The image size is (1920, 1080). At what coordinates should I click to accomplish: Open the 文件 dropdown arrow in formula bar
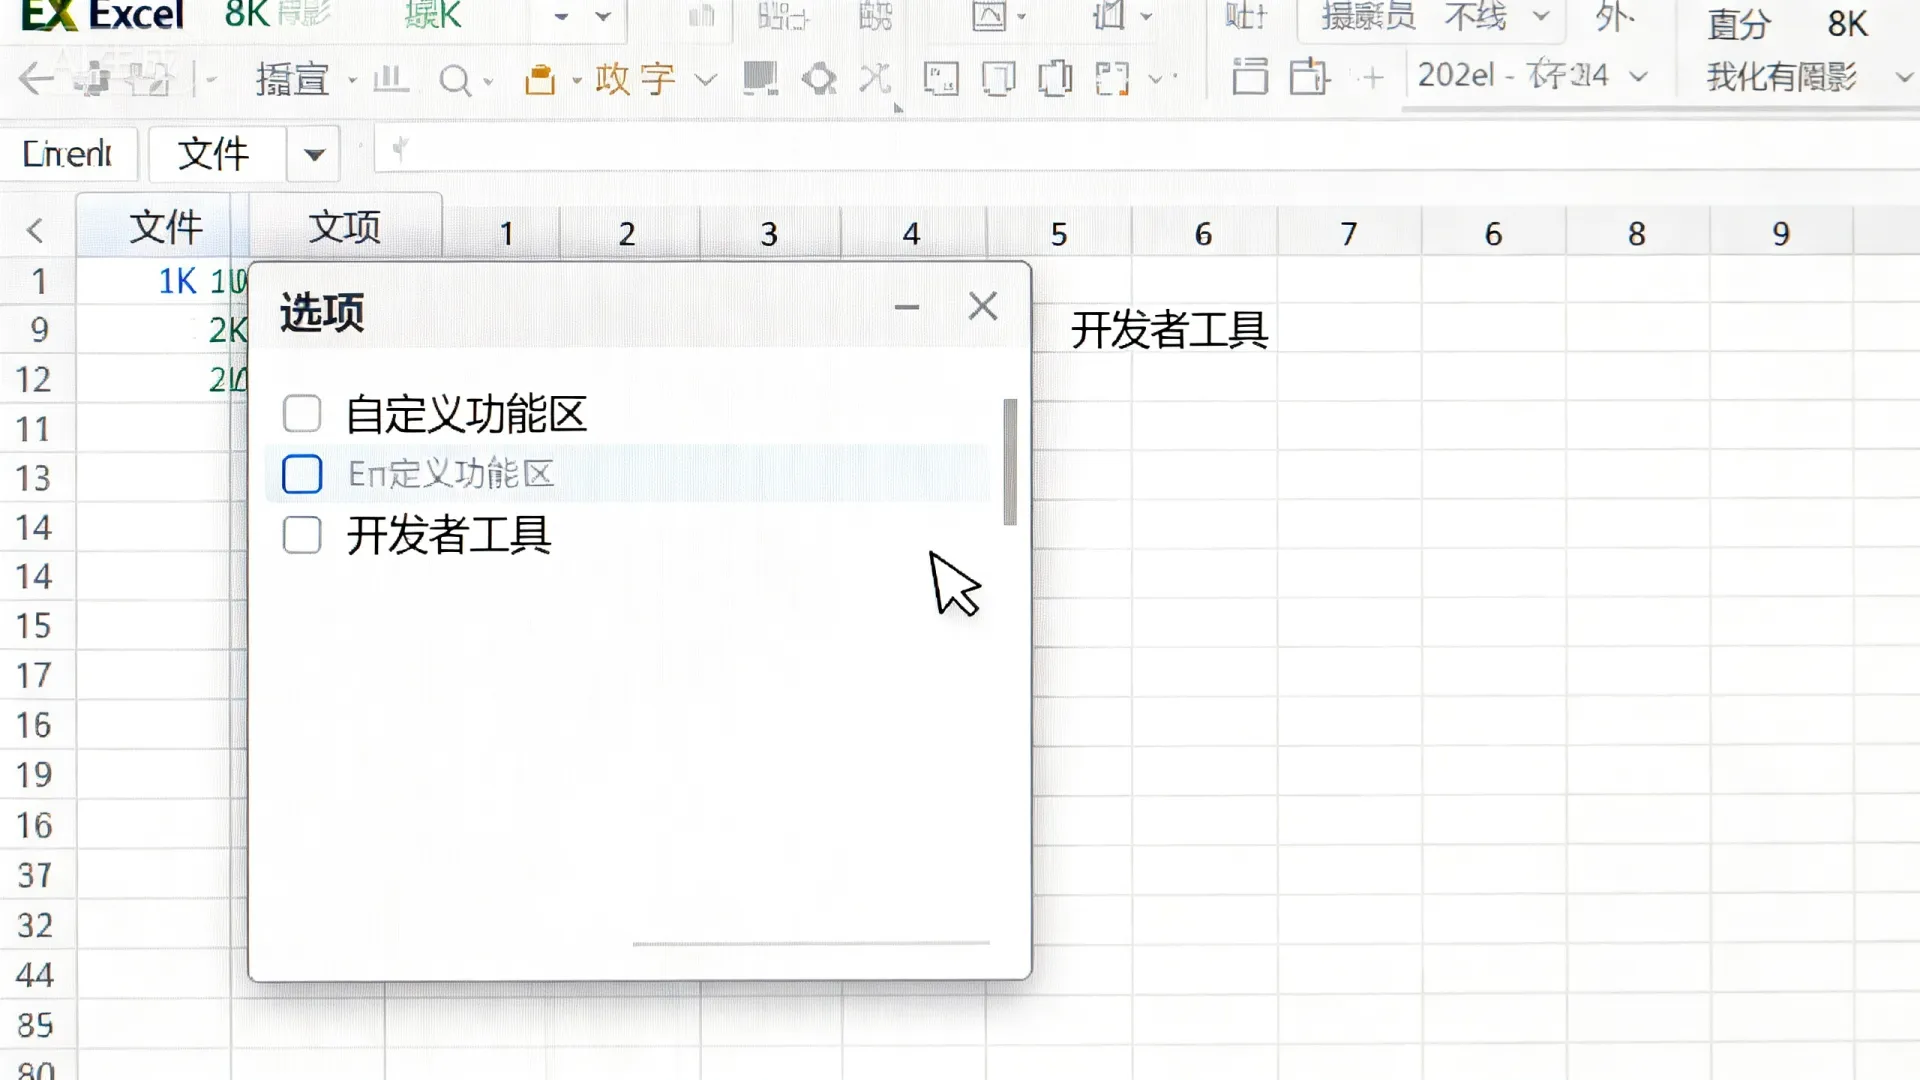pos(314,154)
